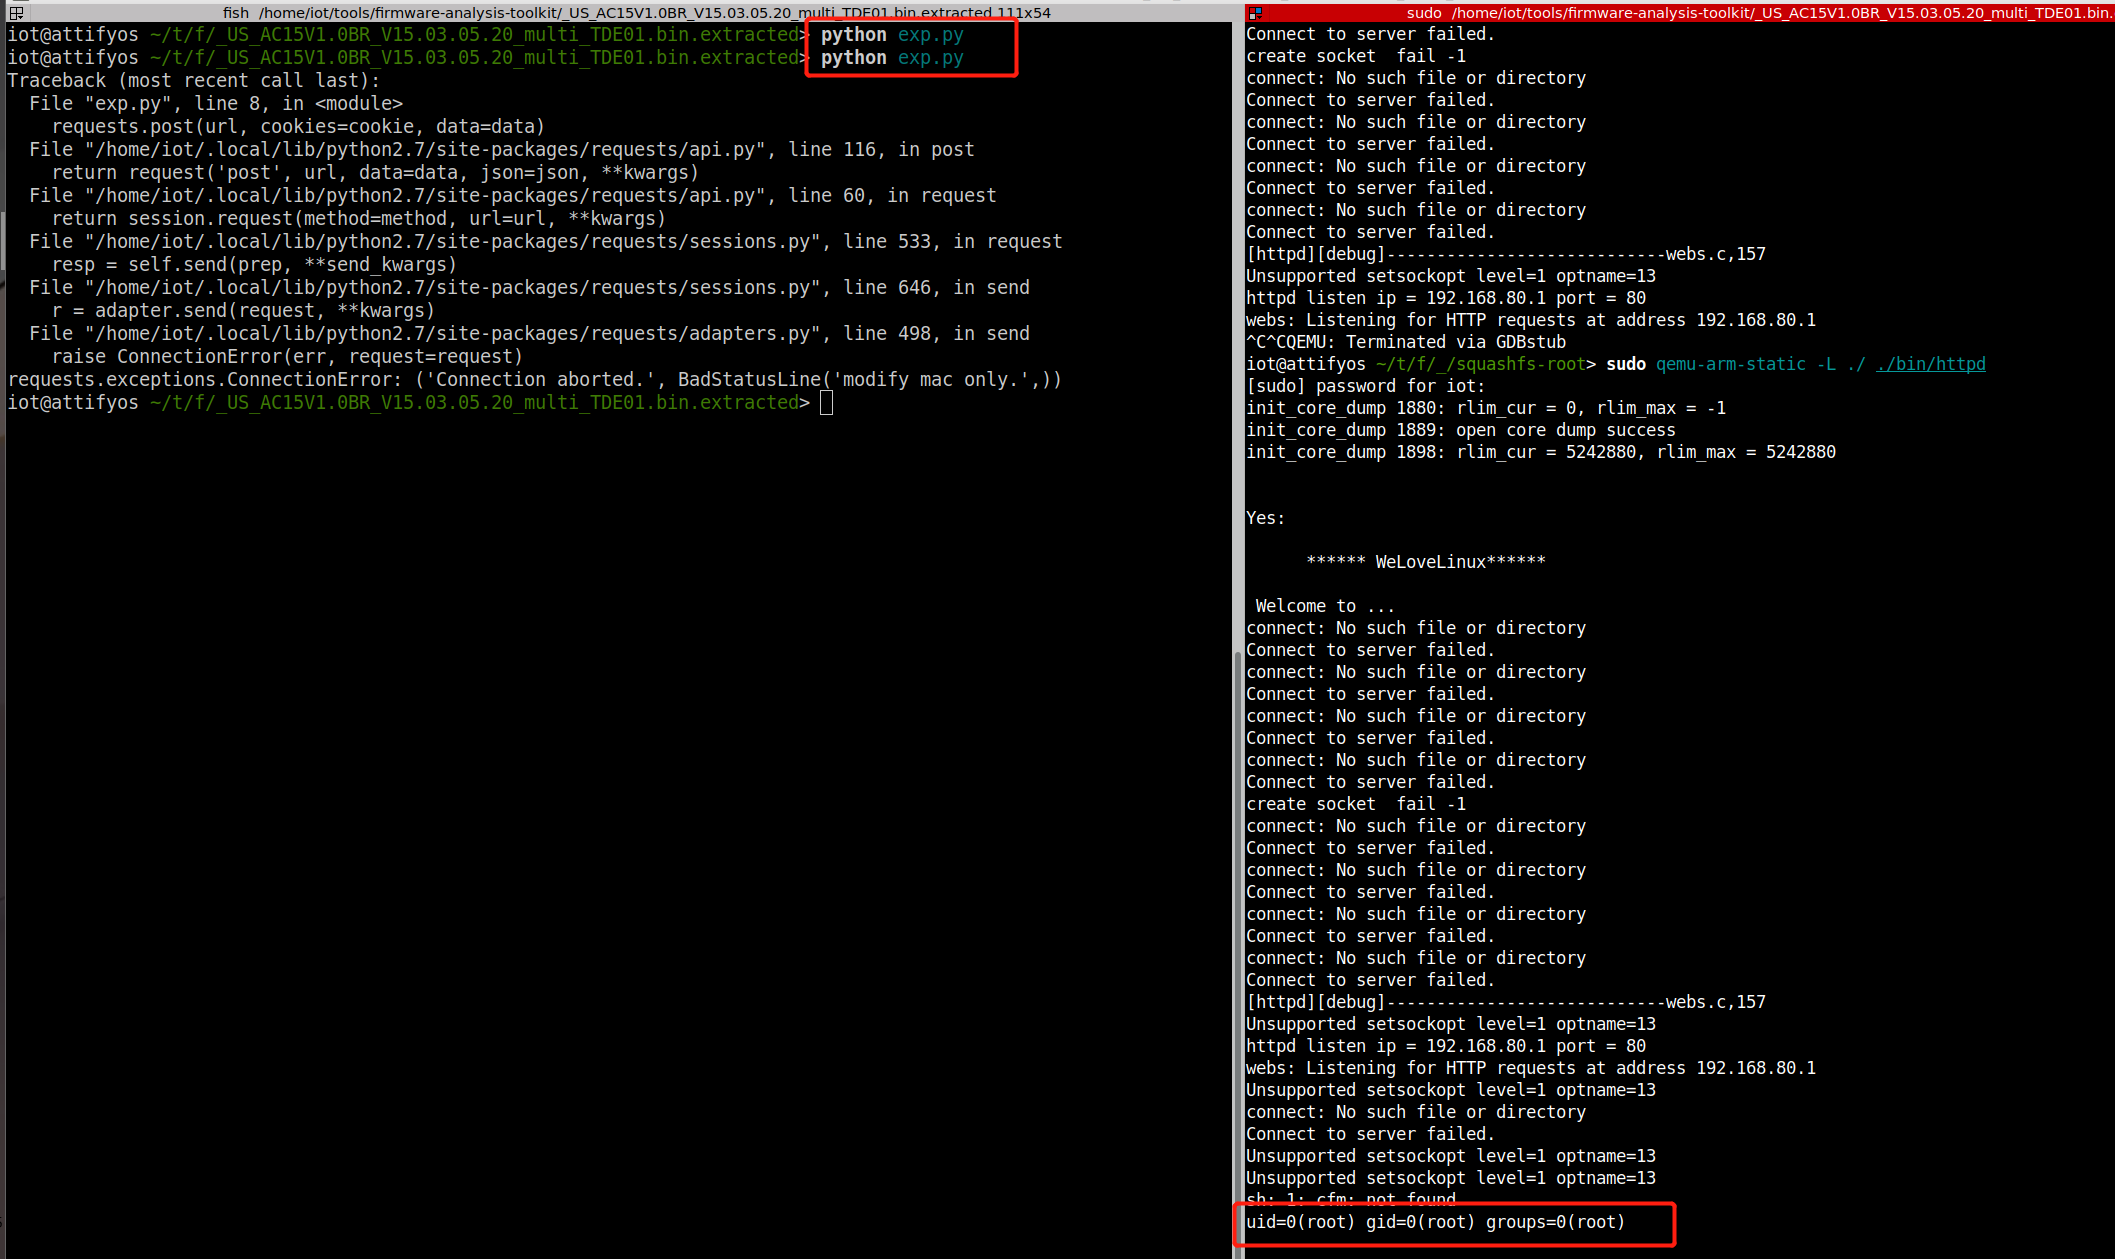Click the 'sh: 1: cfm: not found' line

(1350, 1199)
